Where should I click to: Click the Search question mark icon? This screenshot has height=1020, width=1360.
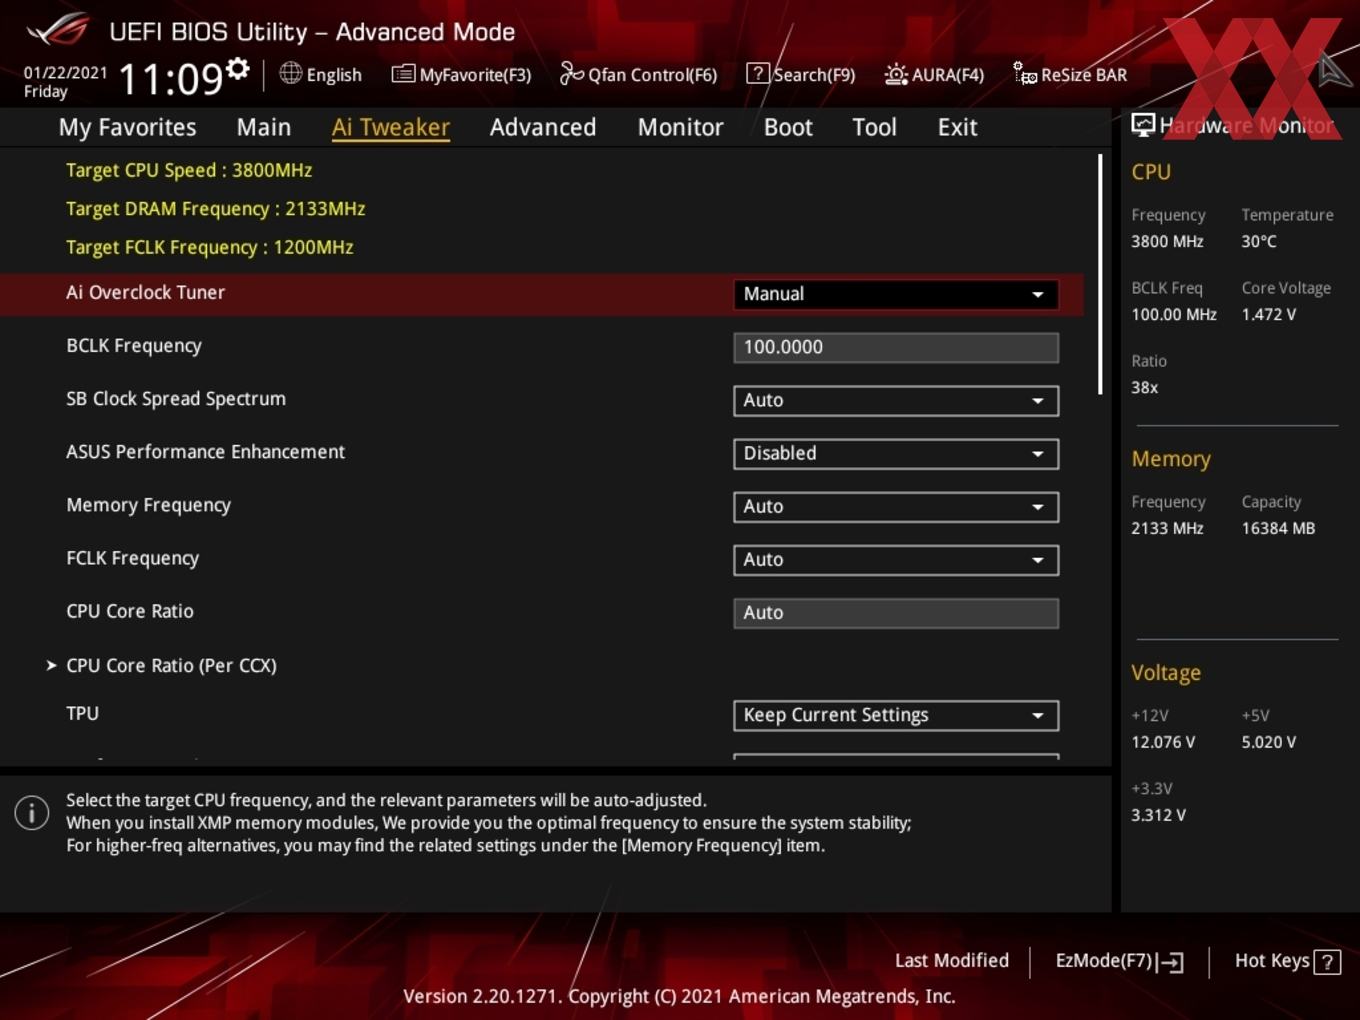[x=758, y=73]
